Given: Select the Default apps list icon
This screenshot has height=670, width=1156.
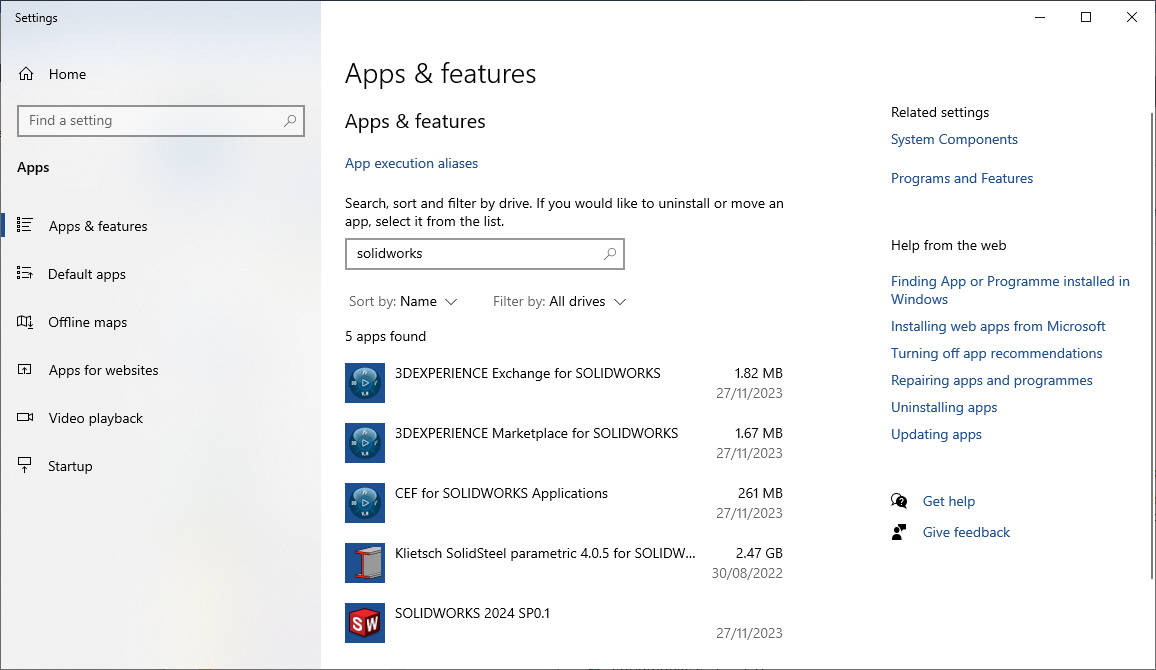Looking at the screenshot, I should tap(26, 273).
